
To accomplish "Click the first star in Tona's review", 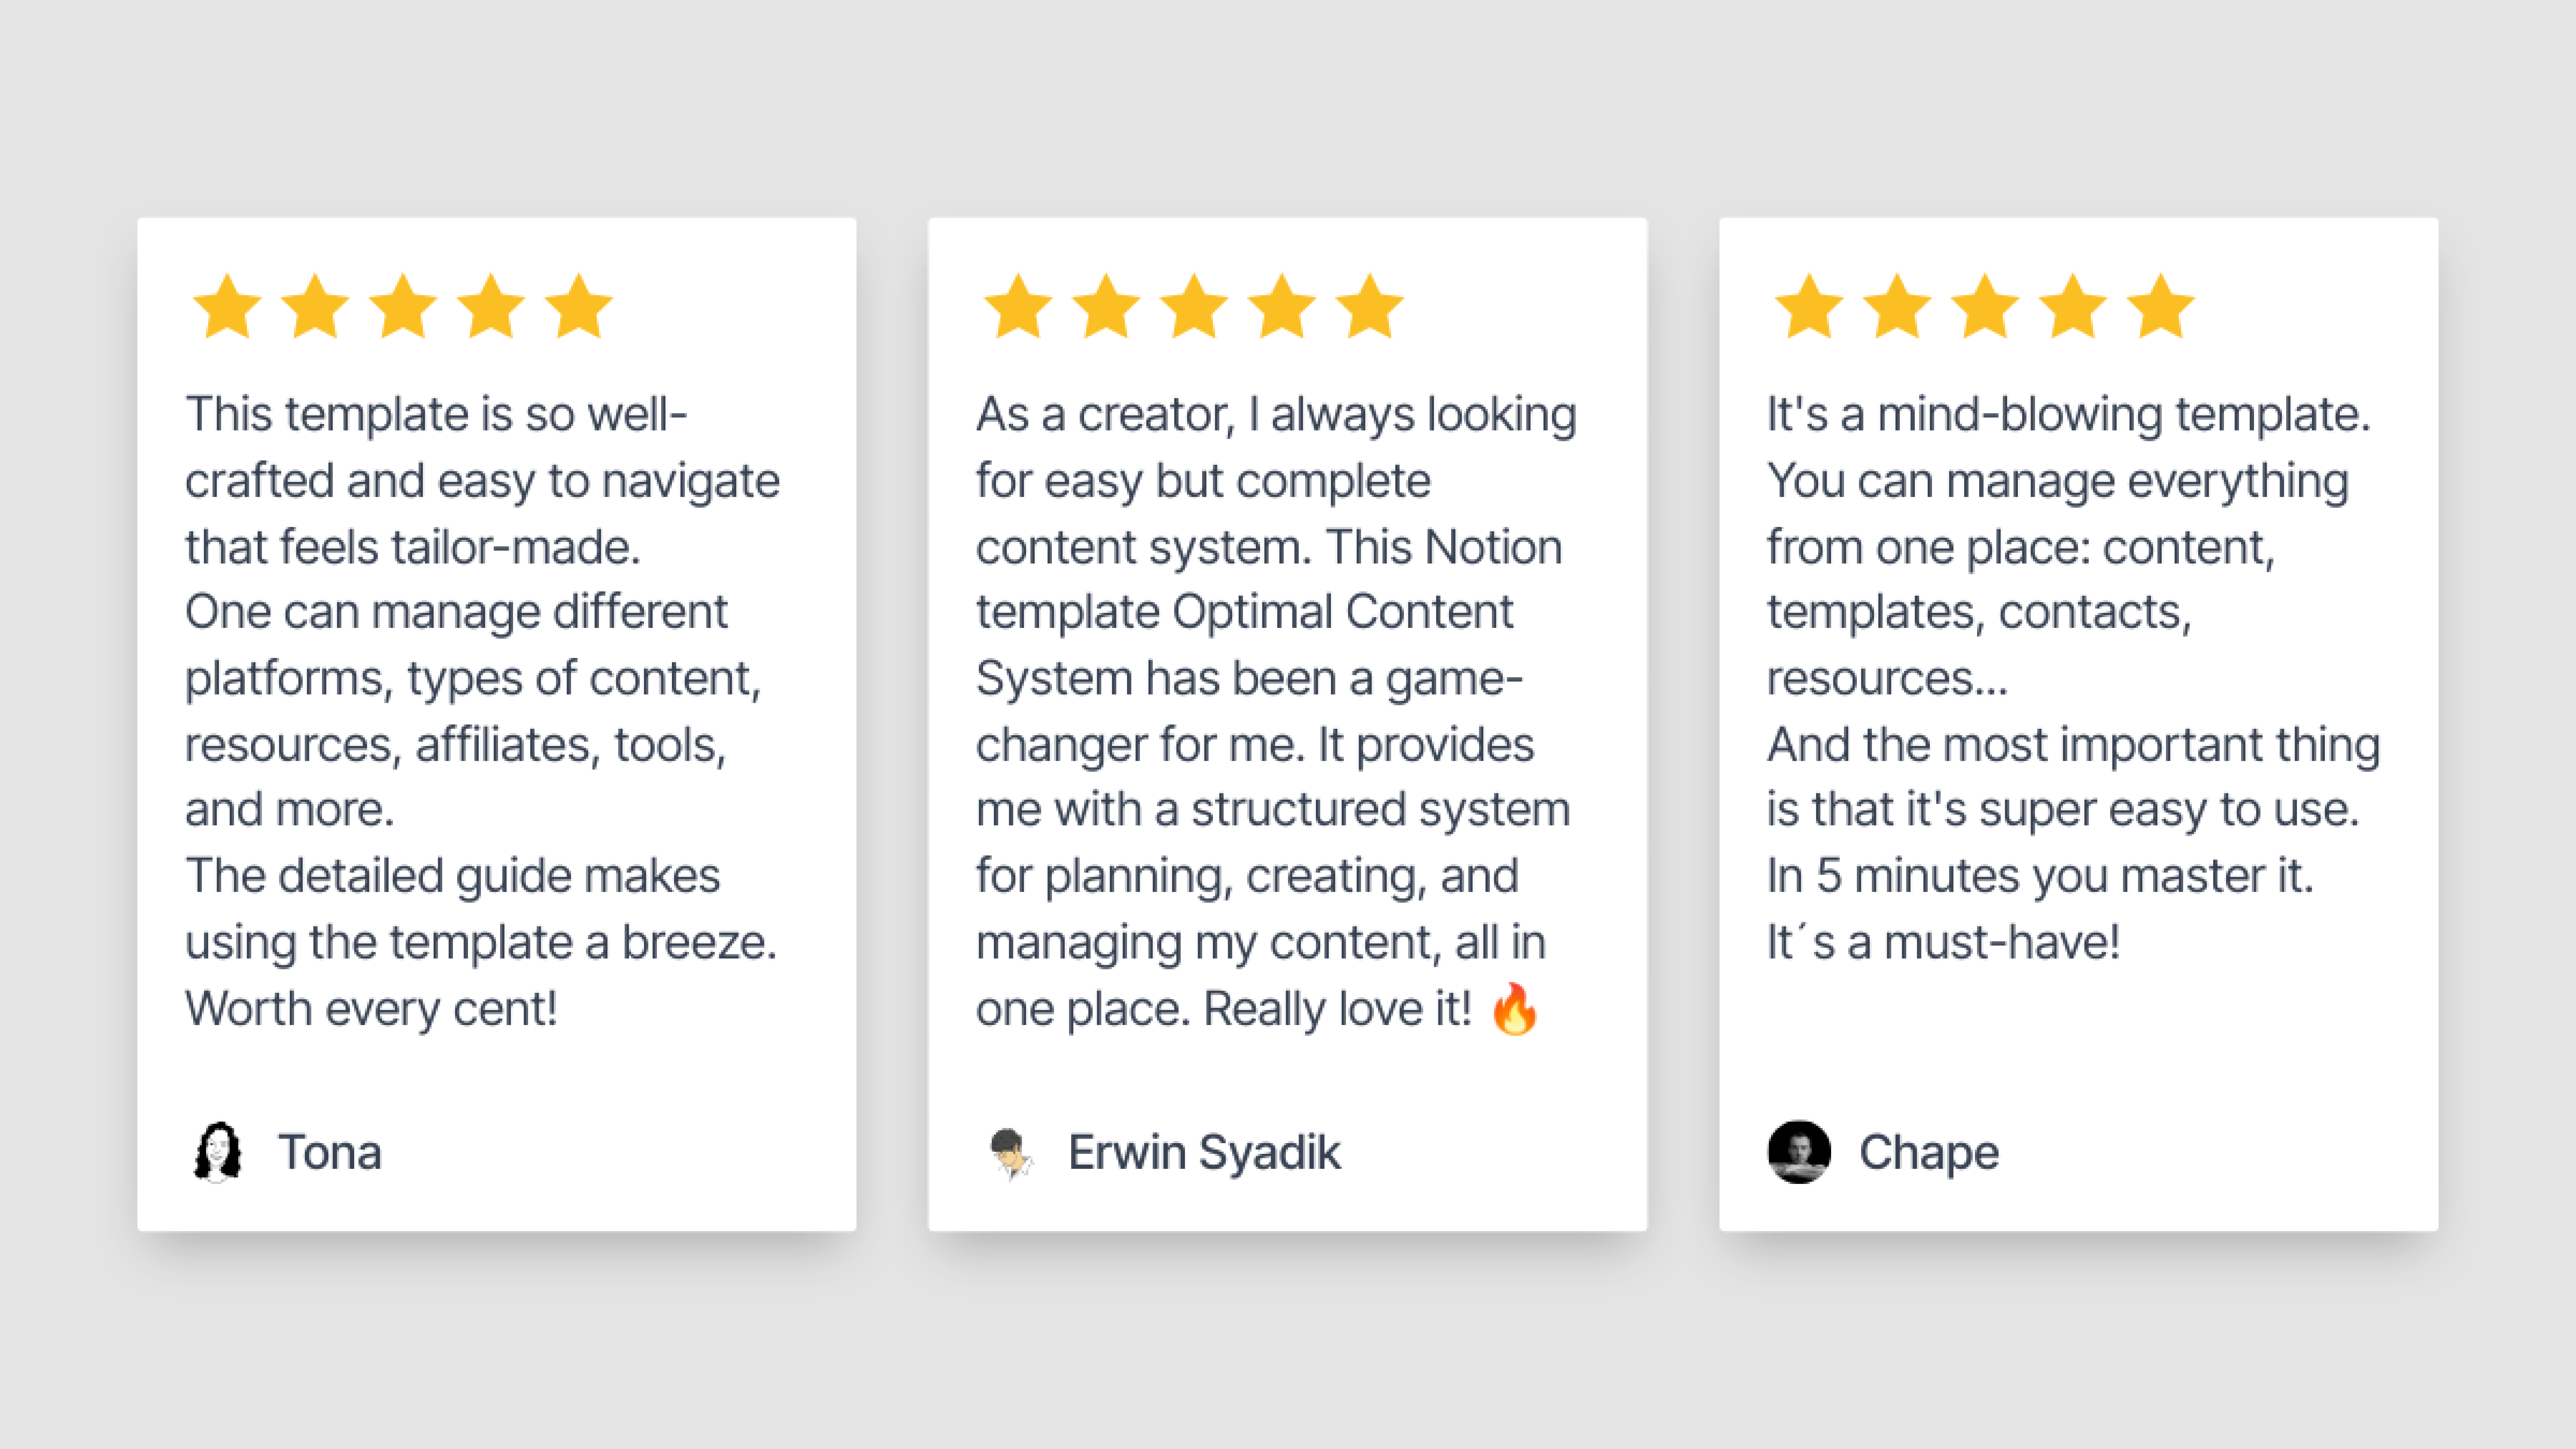I will (x=227, y=307).
